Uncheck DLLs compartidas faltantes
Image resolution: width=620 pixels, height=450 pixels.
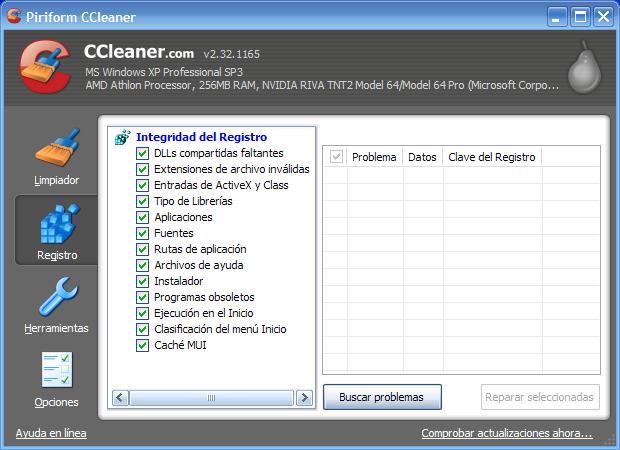click(x=142, y=153)
